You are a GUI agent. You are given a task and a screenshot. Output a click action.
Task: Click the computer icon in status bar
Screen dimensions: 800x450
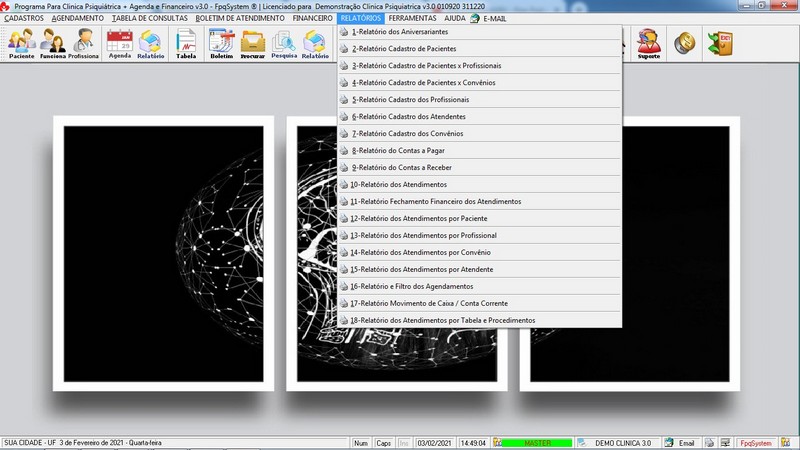(725, 443)
